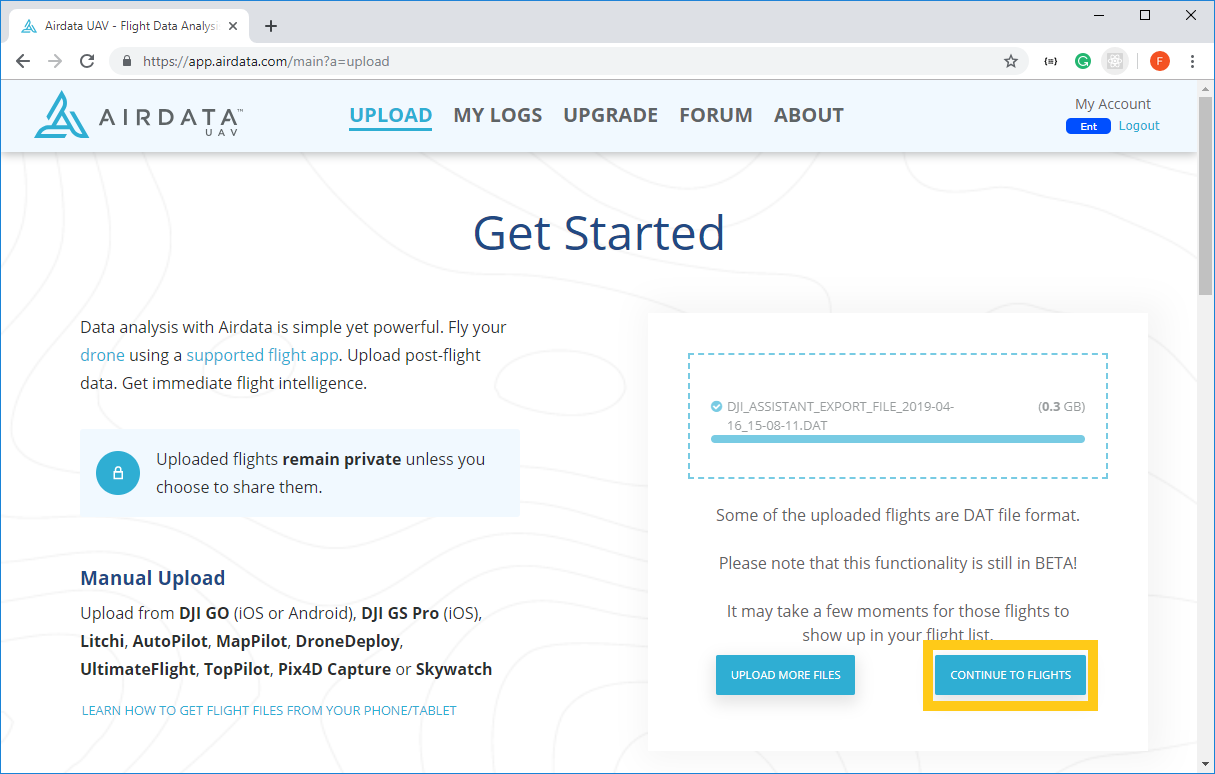The image size is (1215, 774).
Task: Minimize the Chrome window
Action: tap(1099, 15)
